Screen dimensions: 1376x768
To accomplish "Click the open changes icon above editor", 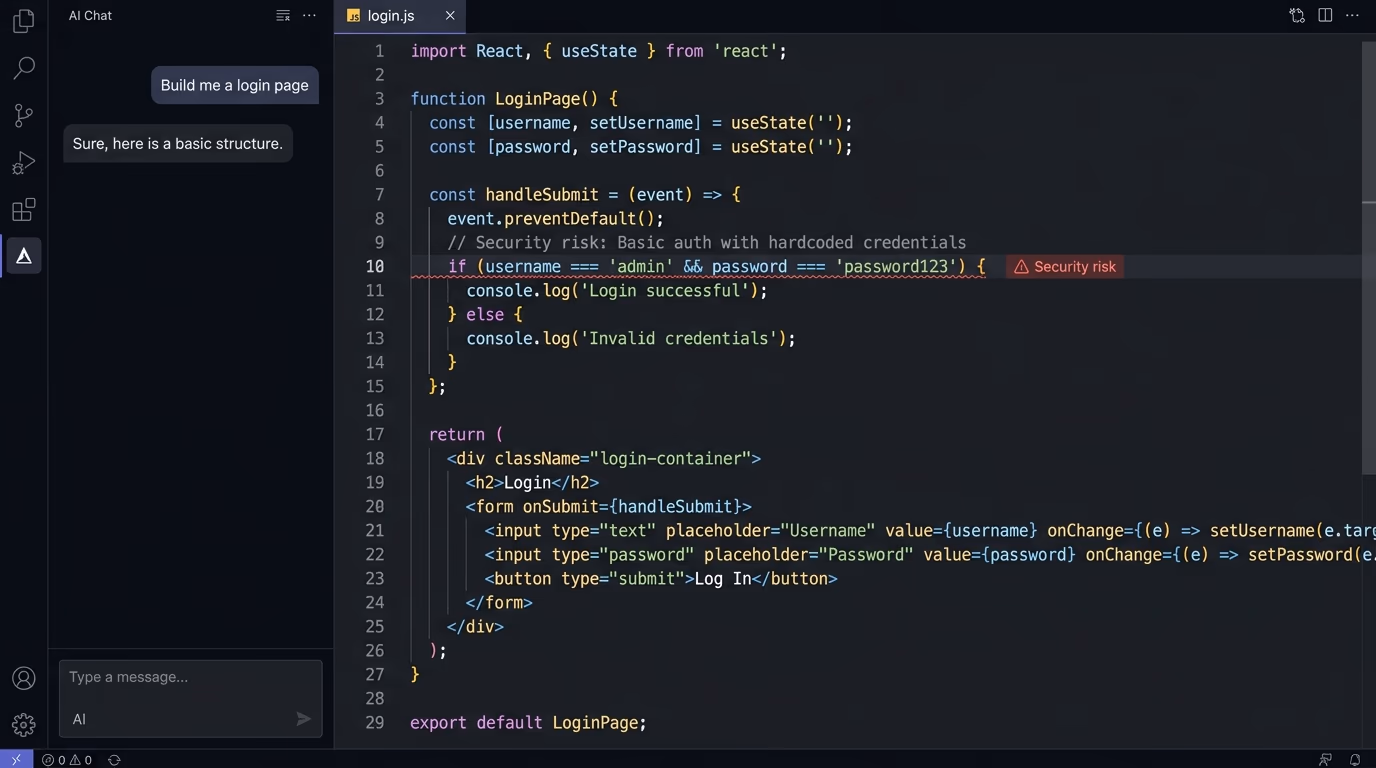I will [1297, 16].
